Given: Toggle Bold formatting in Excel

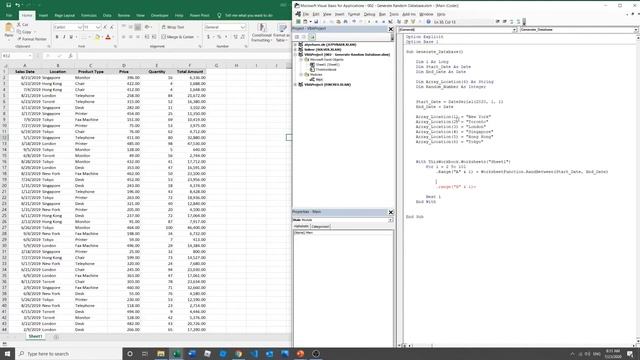Looking at the screenshot, I should (x=57, y=37).
